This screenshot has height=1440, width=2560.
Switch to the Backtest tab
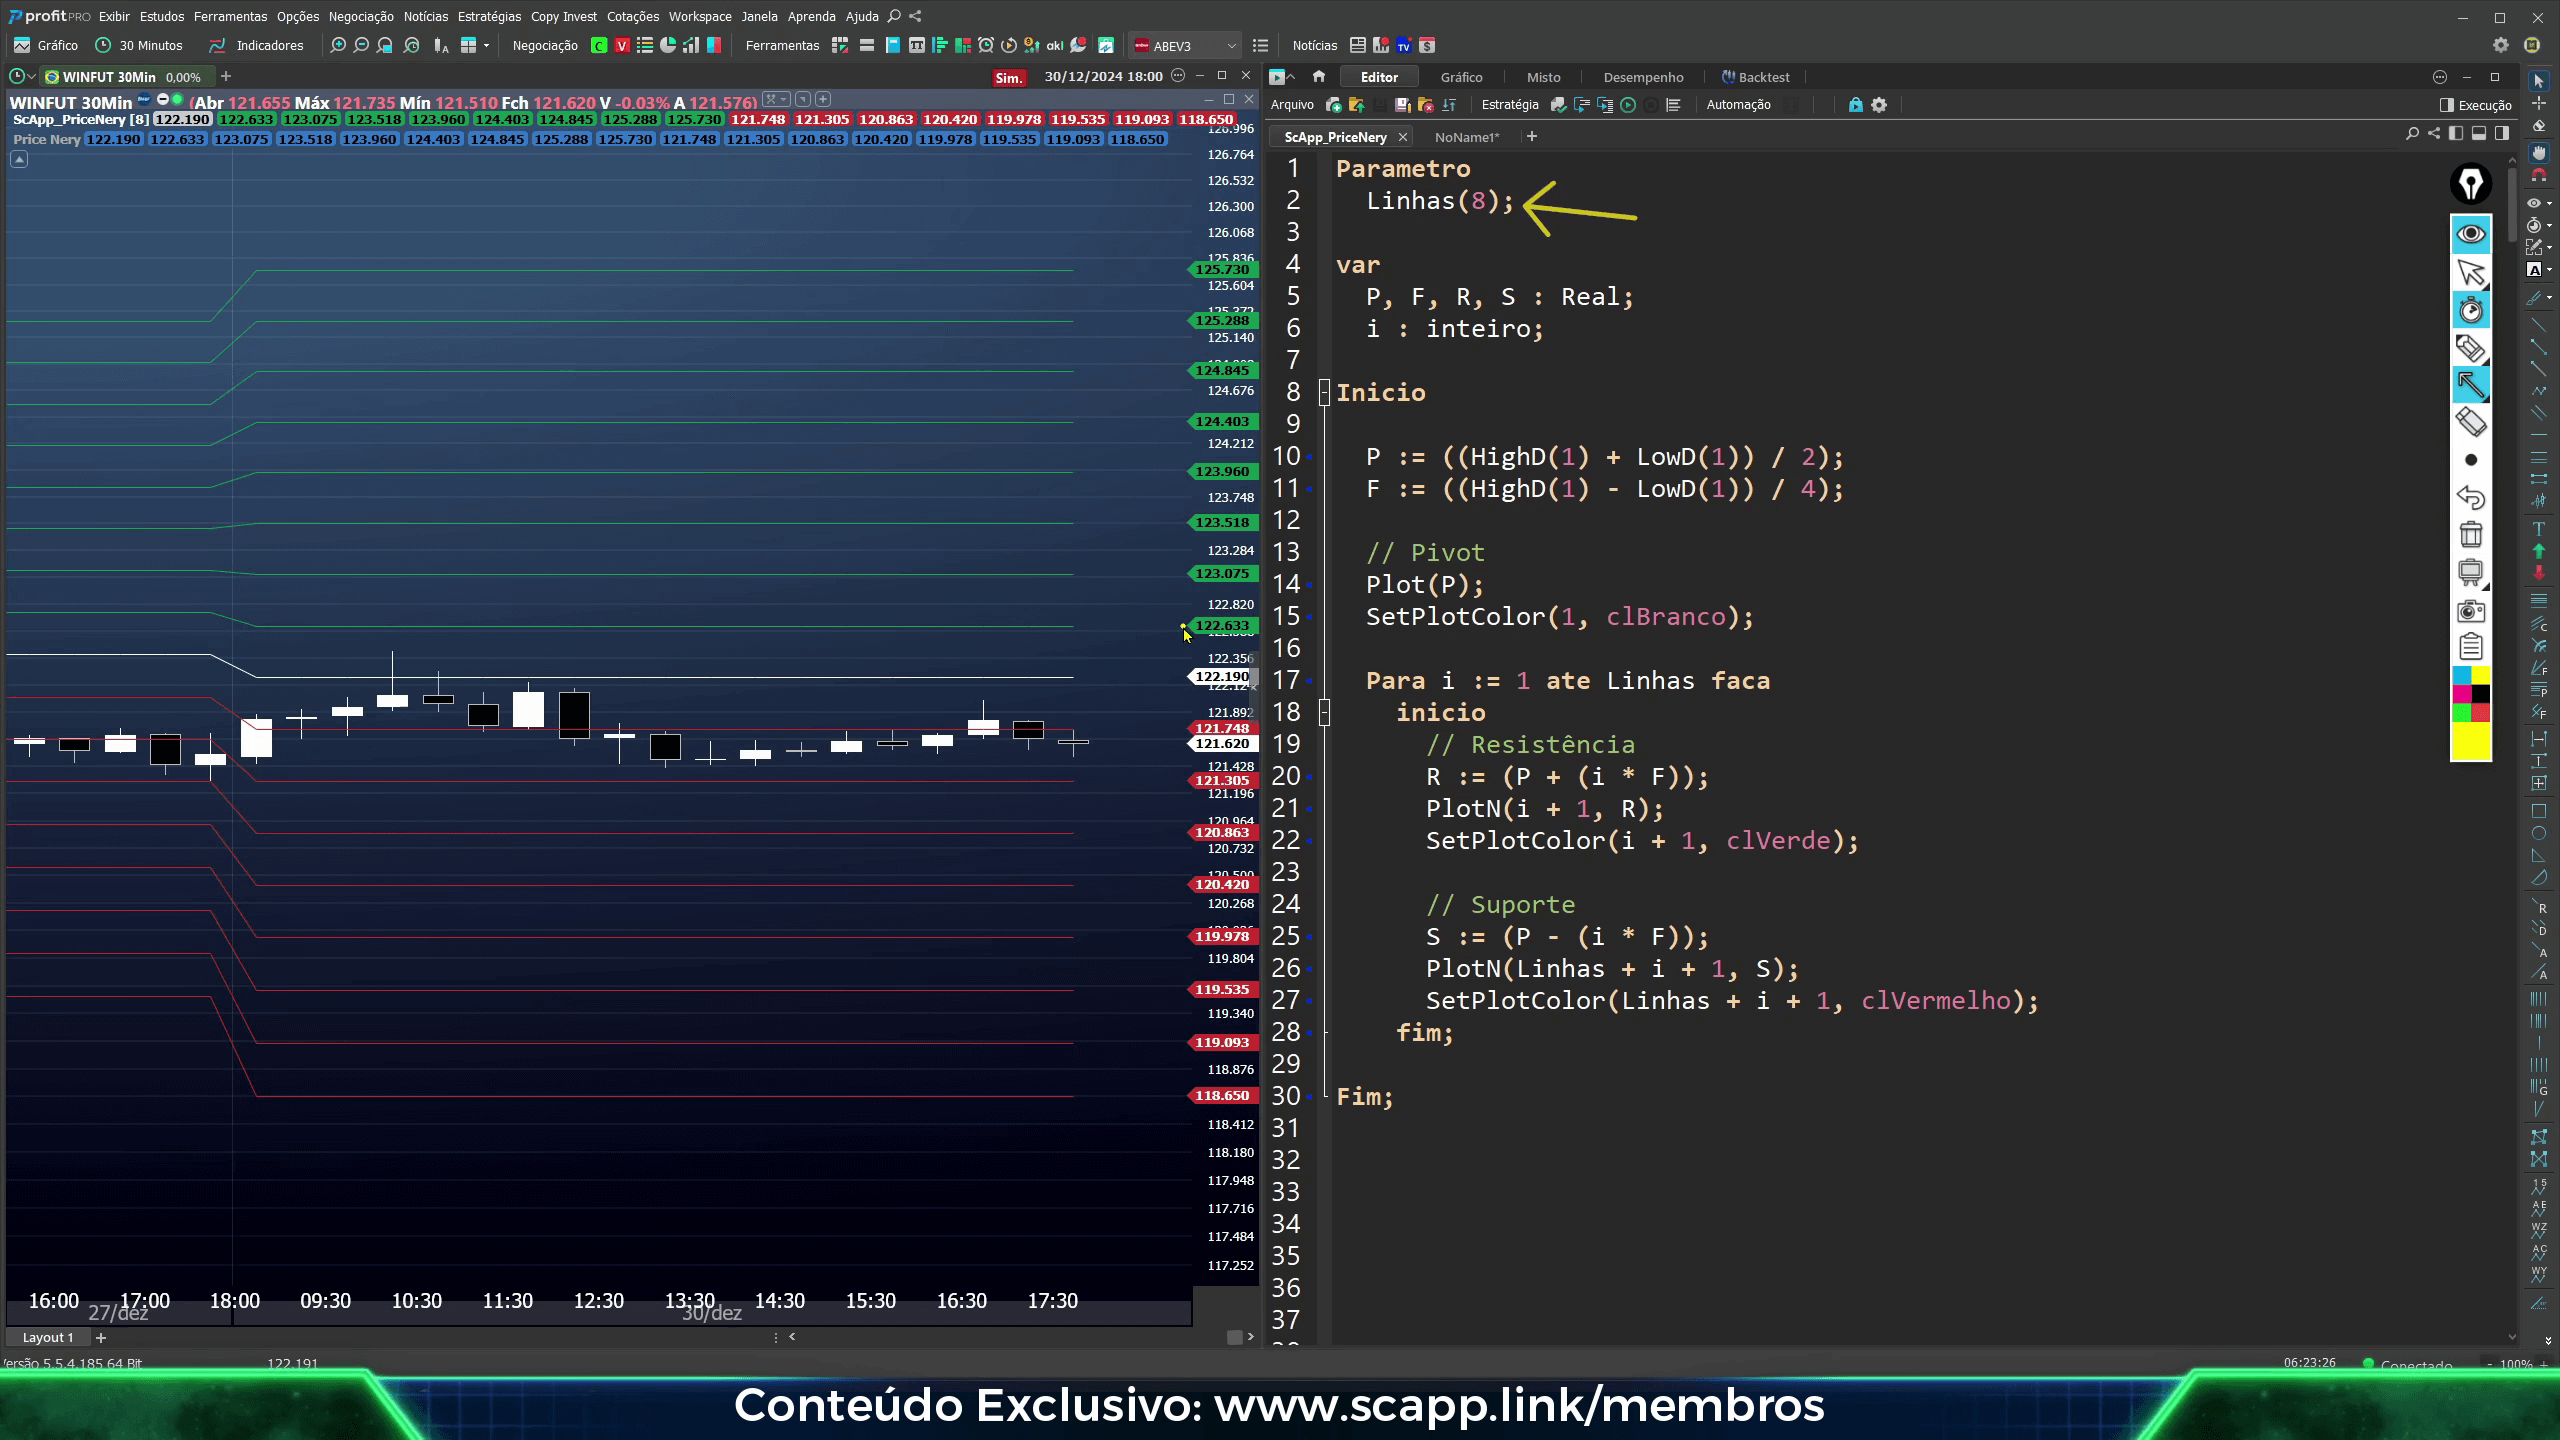[1756, 77]
